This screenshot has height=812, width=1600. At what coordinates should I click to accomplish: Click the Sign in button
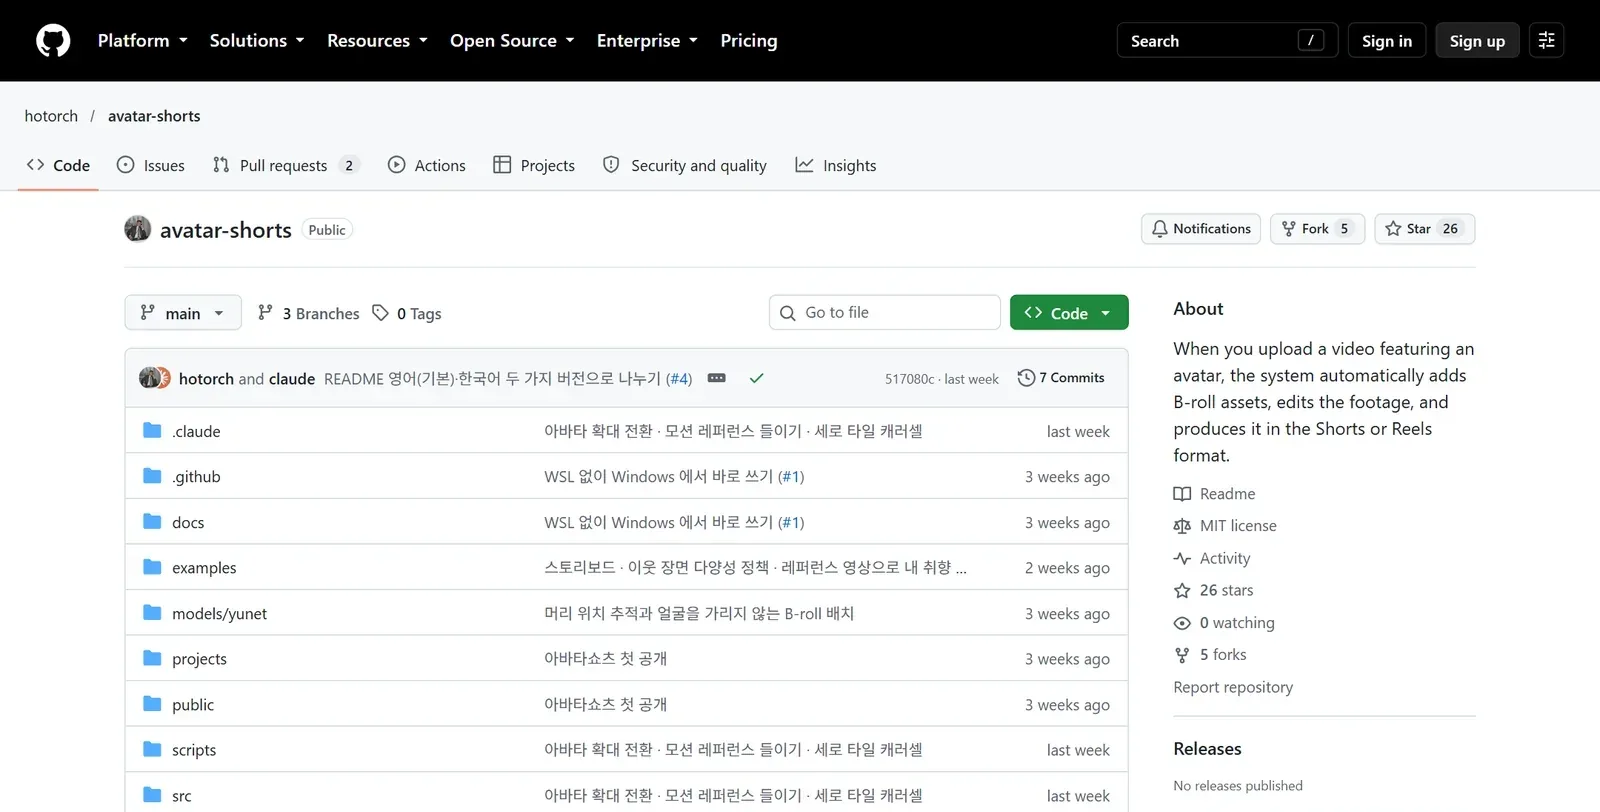(x=1387, y=41)
